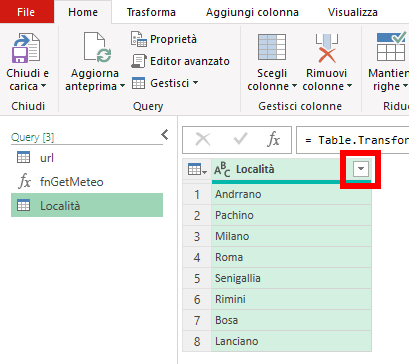Click the ABC data type icon of Località column
409x364 pixels.
click(x=222, y=170)
